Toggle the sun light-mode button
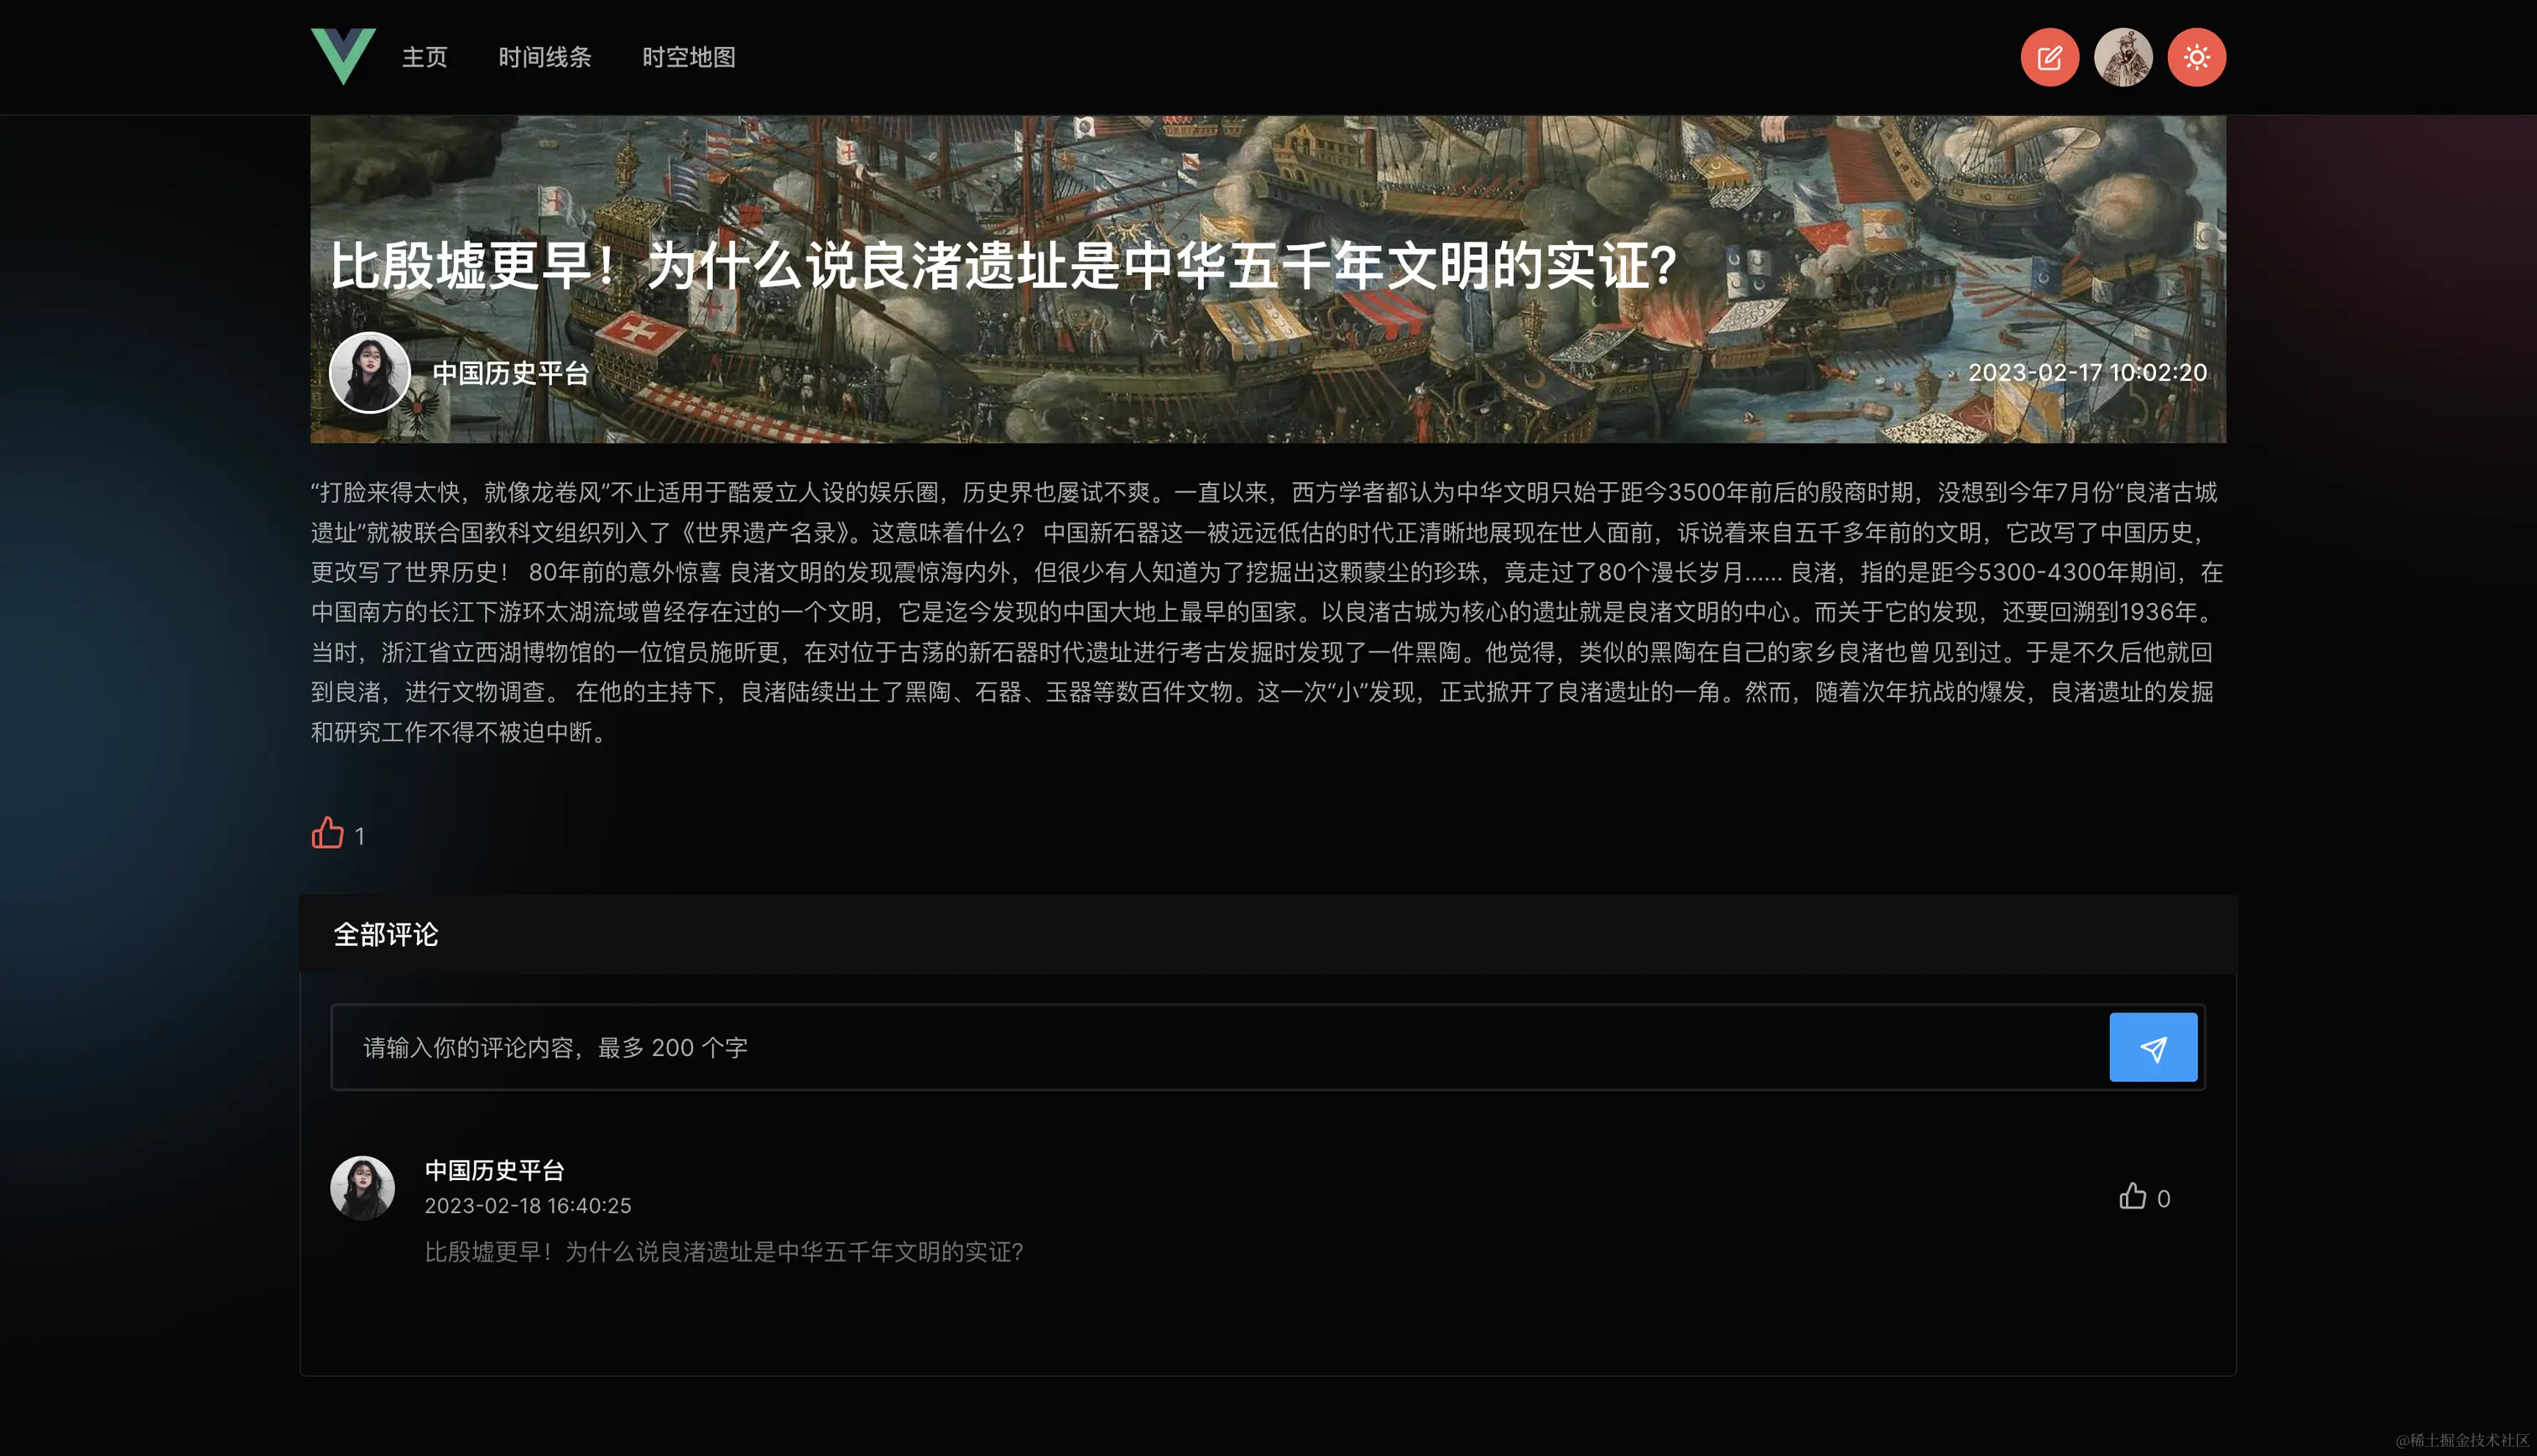 (2196, 57)
